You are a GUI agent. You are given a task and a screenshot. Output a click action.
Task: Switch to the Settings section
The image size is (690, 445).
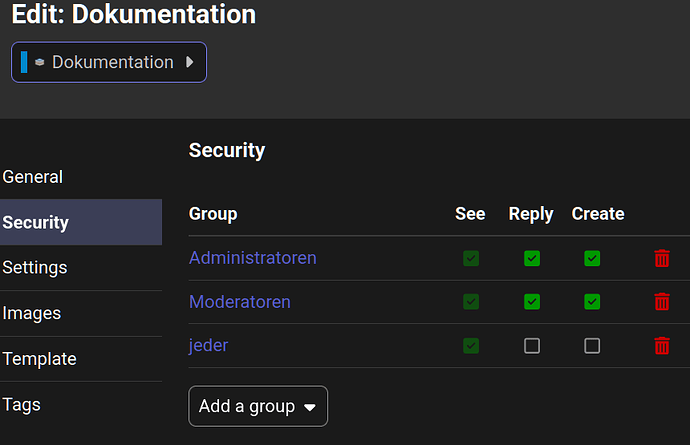pos(81,268)
